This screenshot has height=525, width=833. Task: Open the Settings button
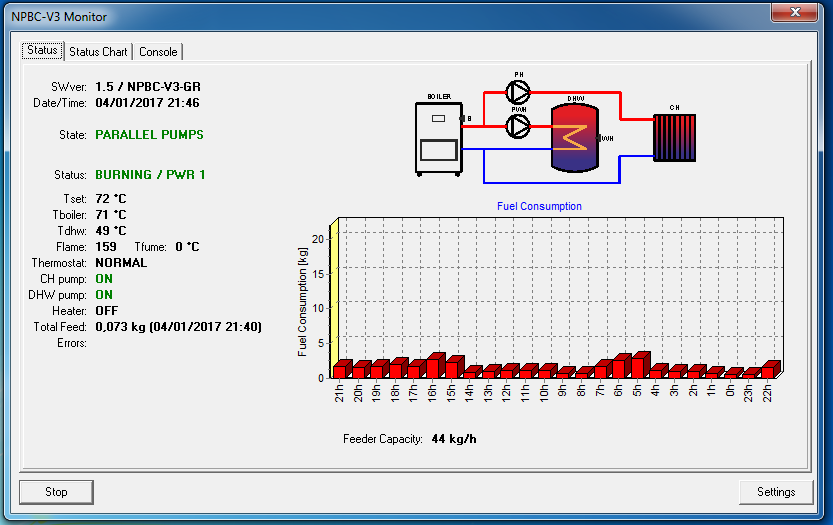pos(776,492)
